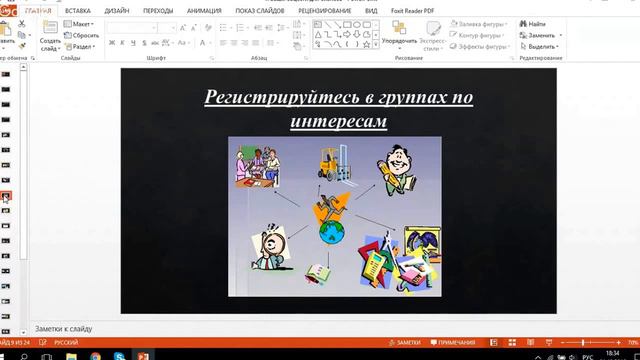Open Экспресс-стили quick styles
The width and height of the screenshot is (640, 360).
click(x=433, y=36)
